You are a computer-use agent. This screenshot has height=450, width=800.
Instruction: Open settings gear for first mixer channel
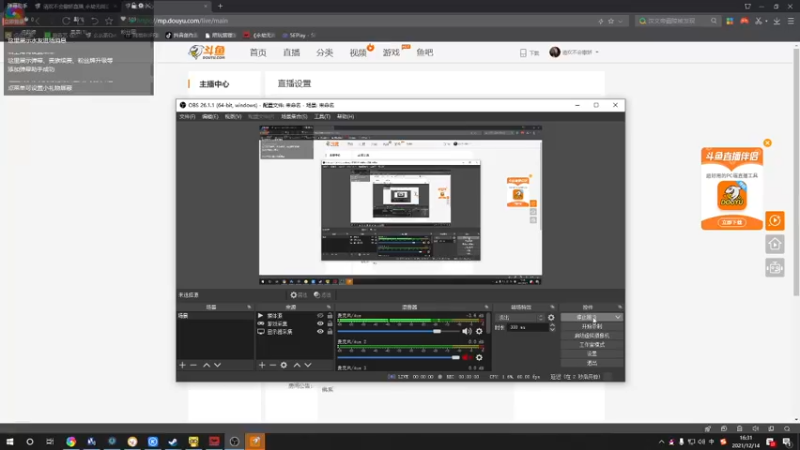click(479, 332)
